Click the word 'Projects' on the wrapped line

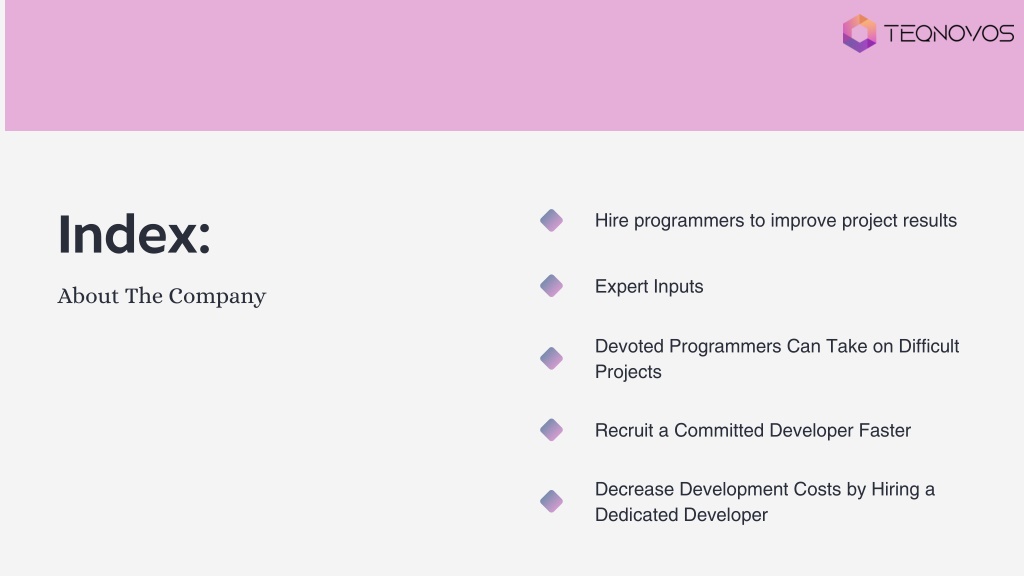[x=628, y=372]
